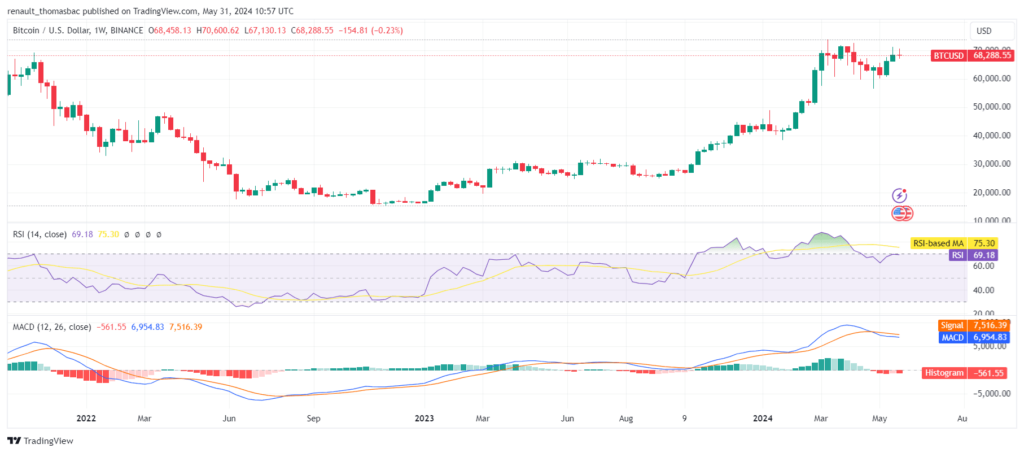Click the −5,000.00 level on MACD axis
The height and width of the screenshot is (453, 1024).
click(x=992, y=394)
